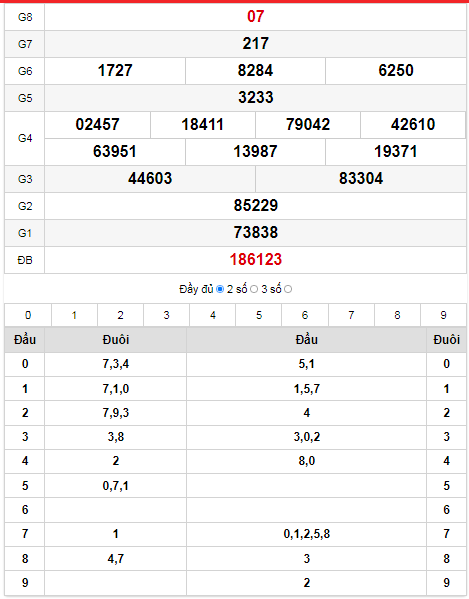This screenshot has height=599, width=469.
Task: Click tail values '4,7' for head 8
Action: (116, 559)
